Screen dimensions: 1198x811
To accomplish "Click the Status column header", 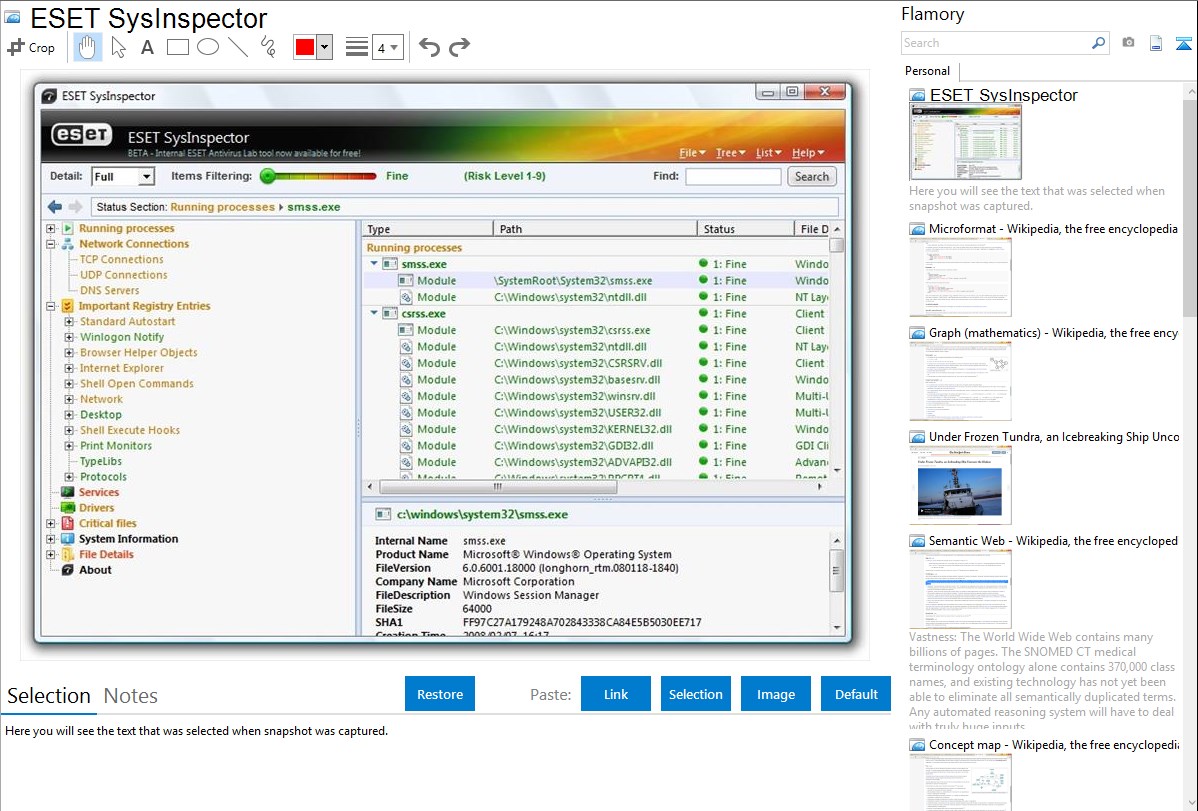I will click(x=746, y=229).
